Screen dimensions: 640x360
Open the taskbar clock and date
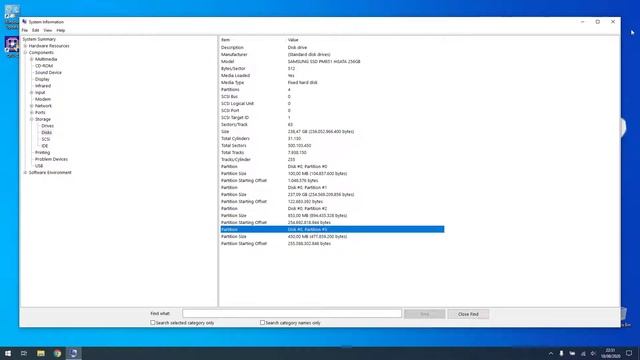pyautogui.click(x=610, y=353)
